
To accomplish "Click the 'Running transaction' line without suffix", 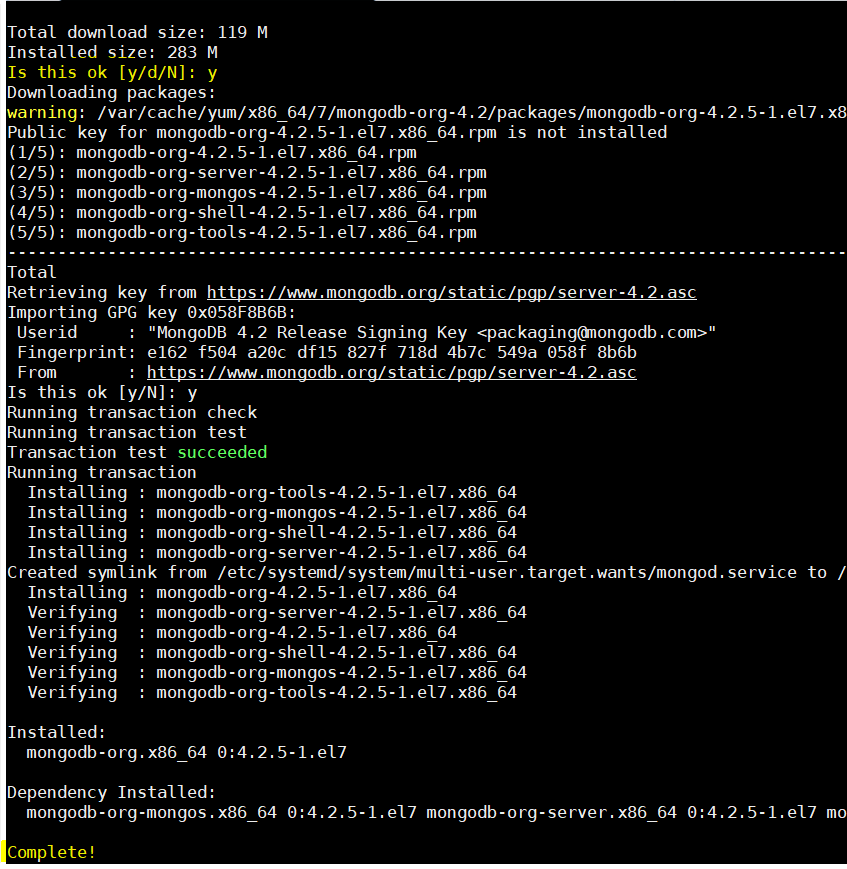I will point(102,472).
